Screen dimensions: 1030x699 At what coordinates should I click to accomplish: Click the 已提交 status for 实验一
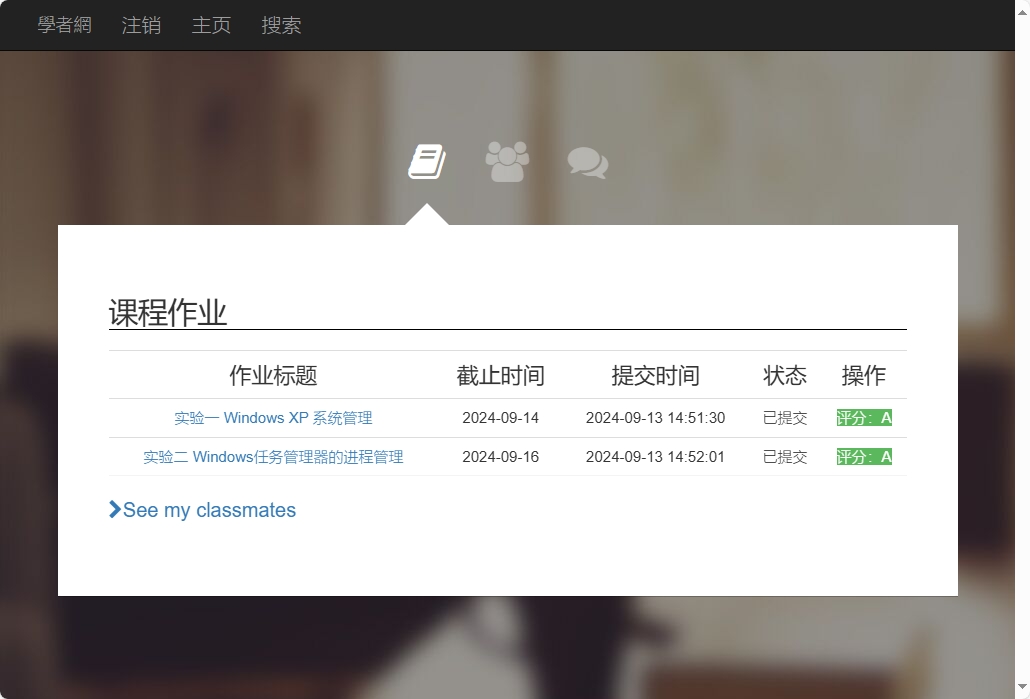point(785,418)
